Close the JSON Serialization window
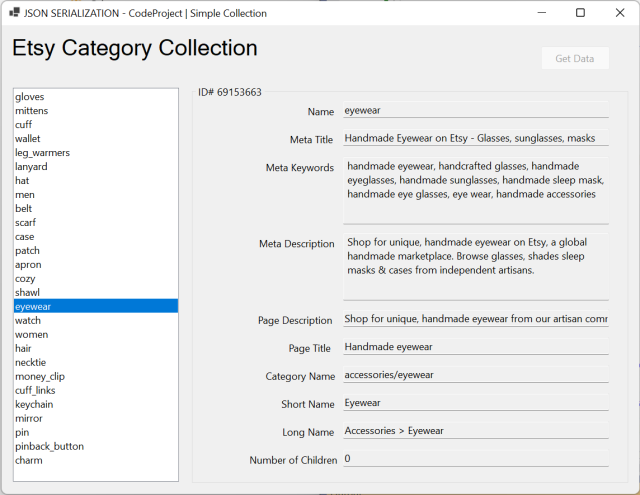 [x=620, y=13]
